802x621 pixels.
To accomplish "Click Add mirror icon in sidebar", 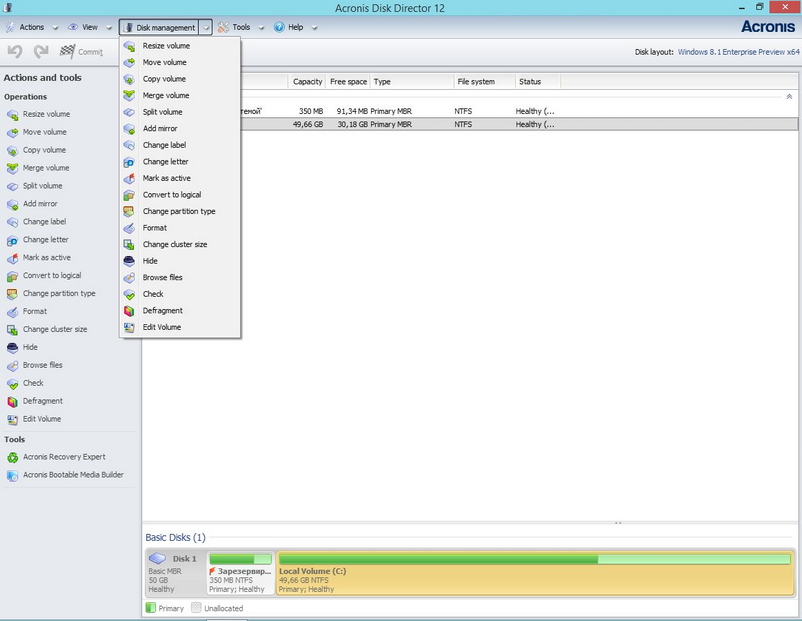I will pyautogui.click(x=12, y=204).
